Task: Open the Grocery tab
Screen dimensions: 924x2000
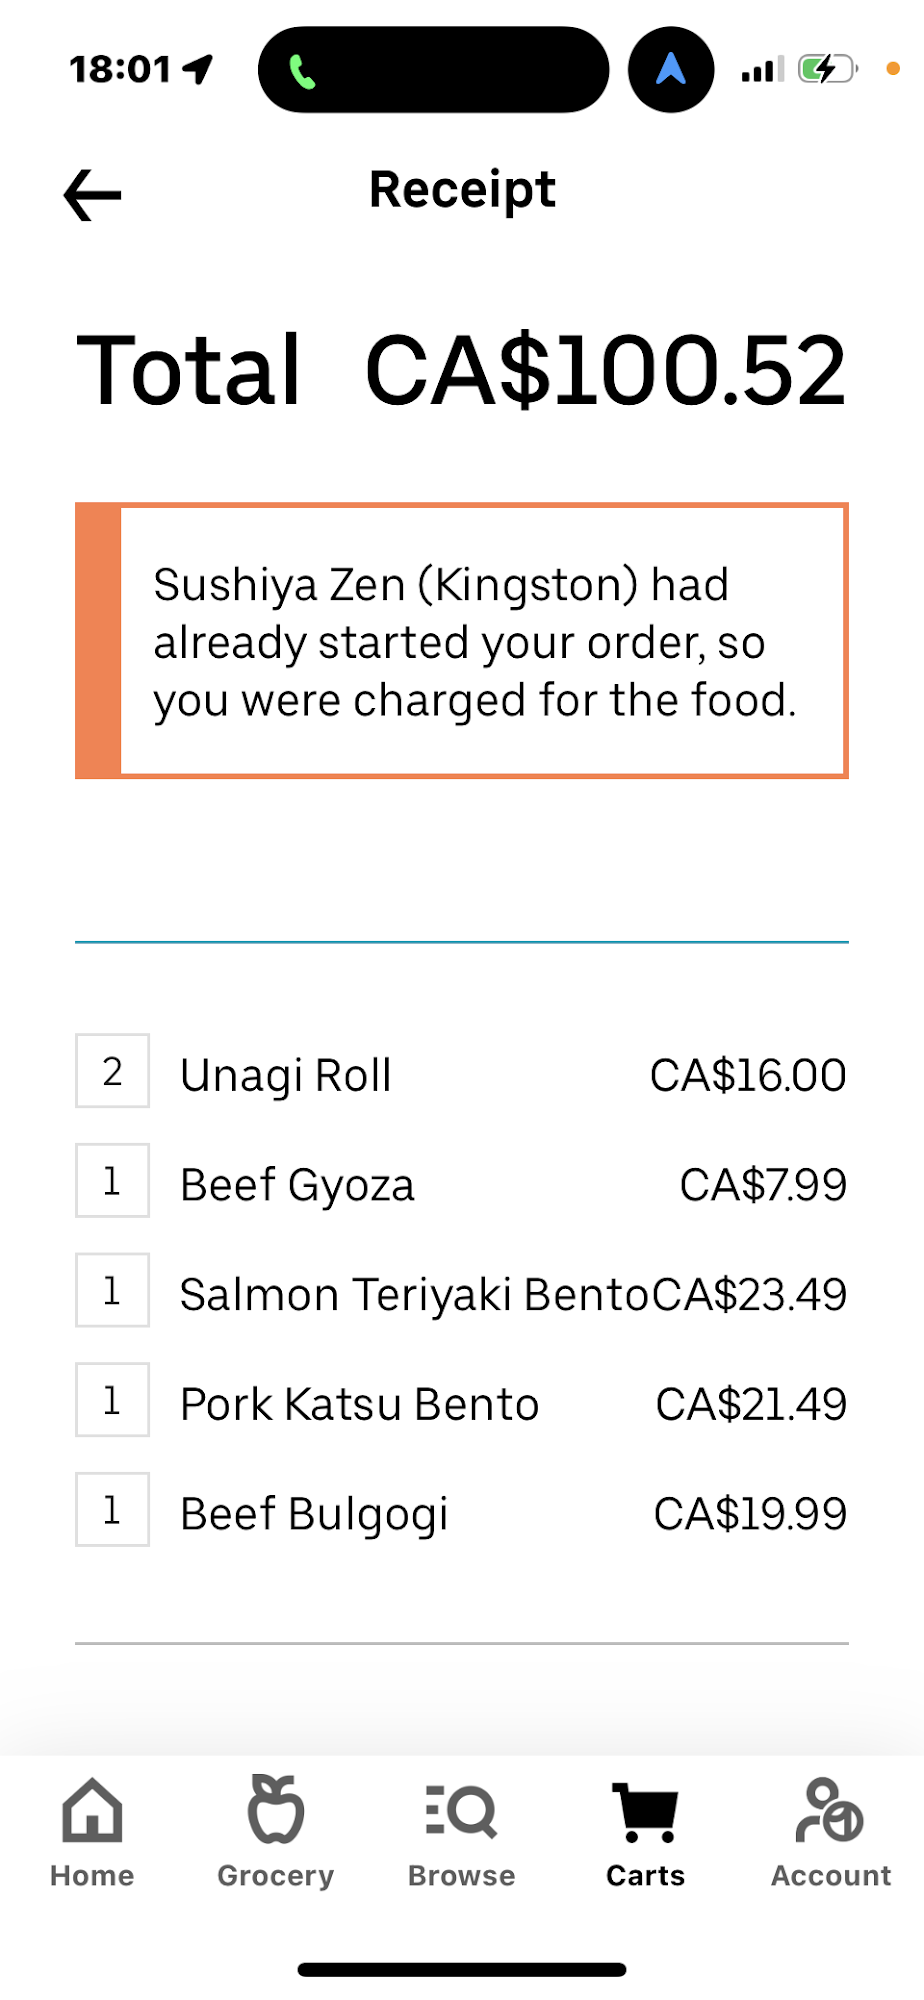Action: pos(276,1832)
